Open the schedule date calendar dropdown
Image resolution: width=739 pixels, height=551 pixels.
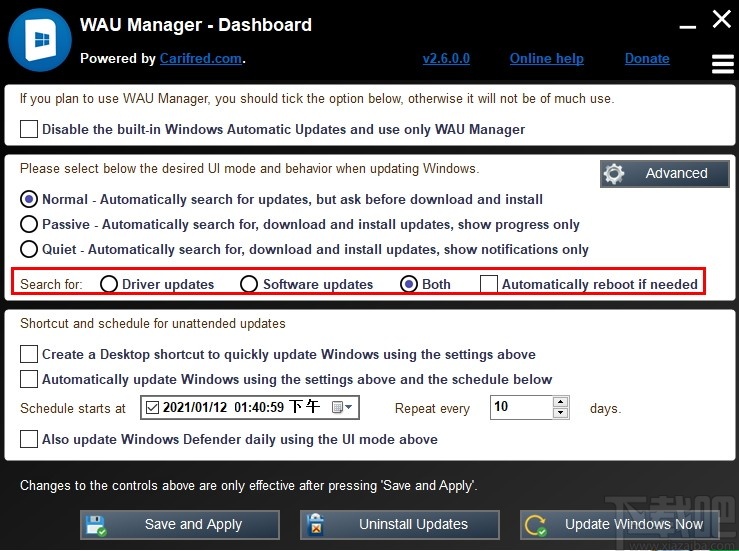(x=342, y=407)
